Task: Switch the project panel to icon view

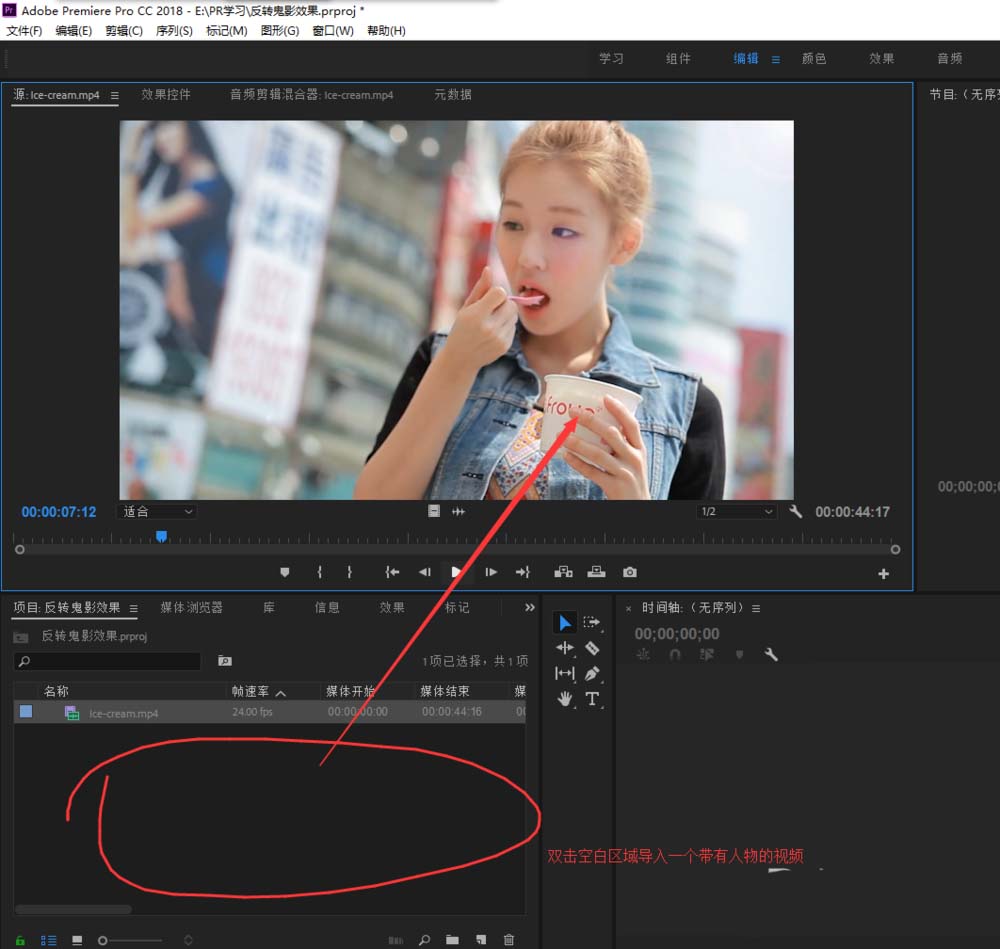Action: (77, 940)
